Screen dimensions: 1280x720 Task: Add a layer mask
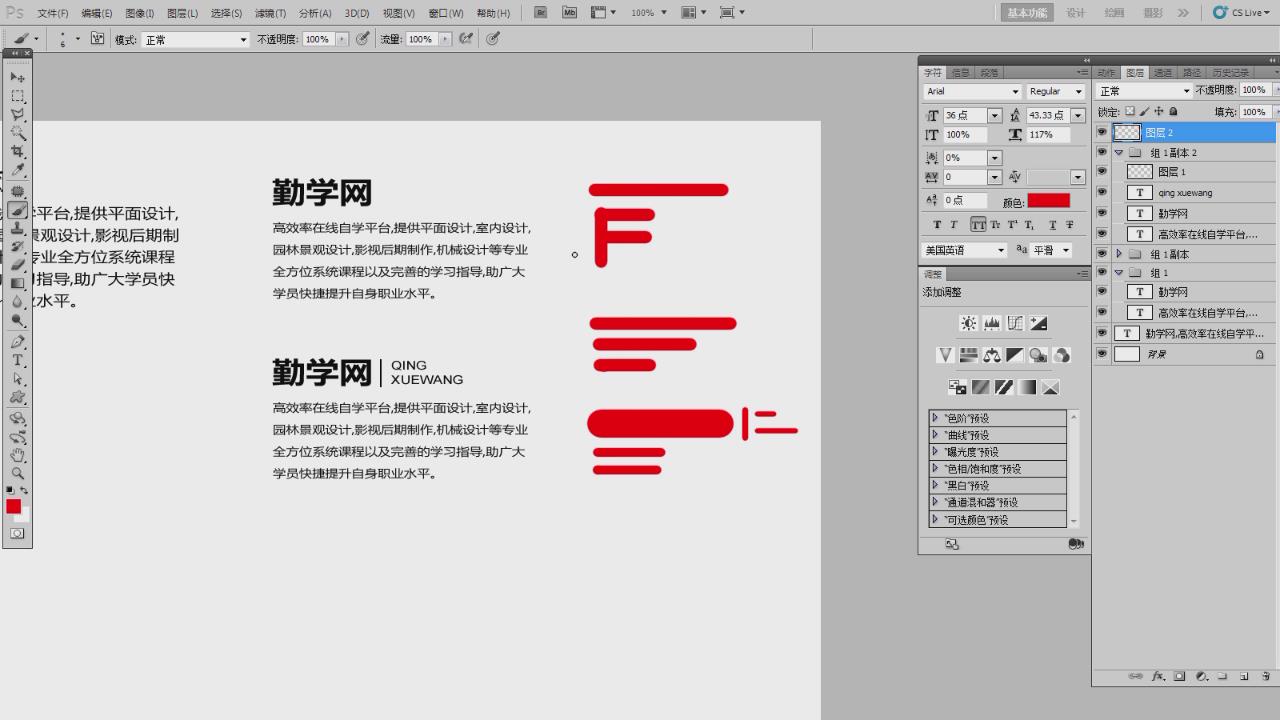(x=1180, y=677)
